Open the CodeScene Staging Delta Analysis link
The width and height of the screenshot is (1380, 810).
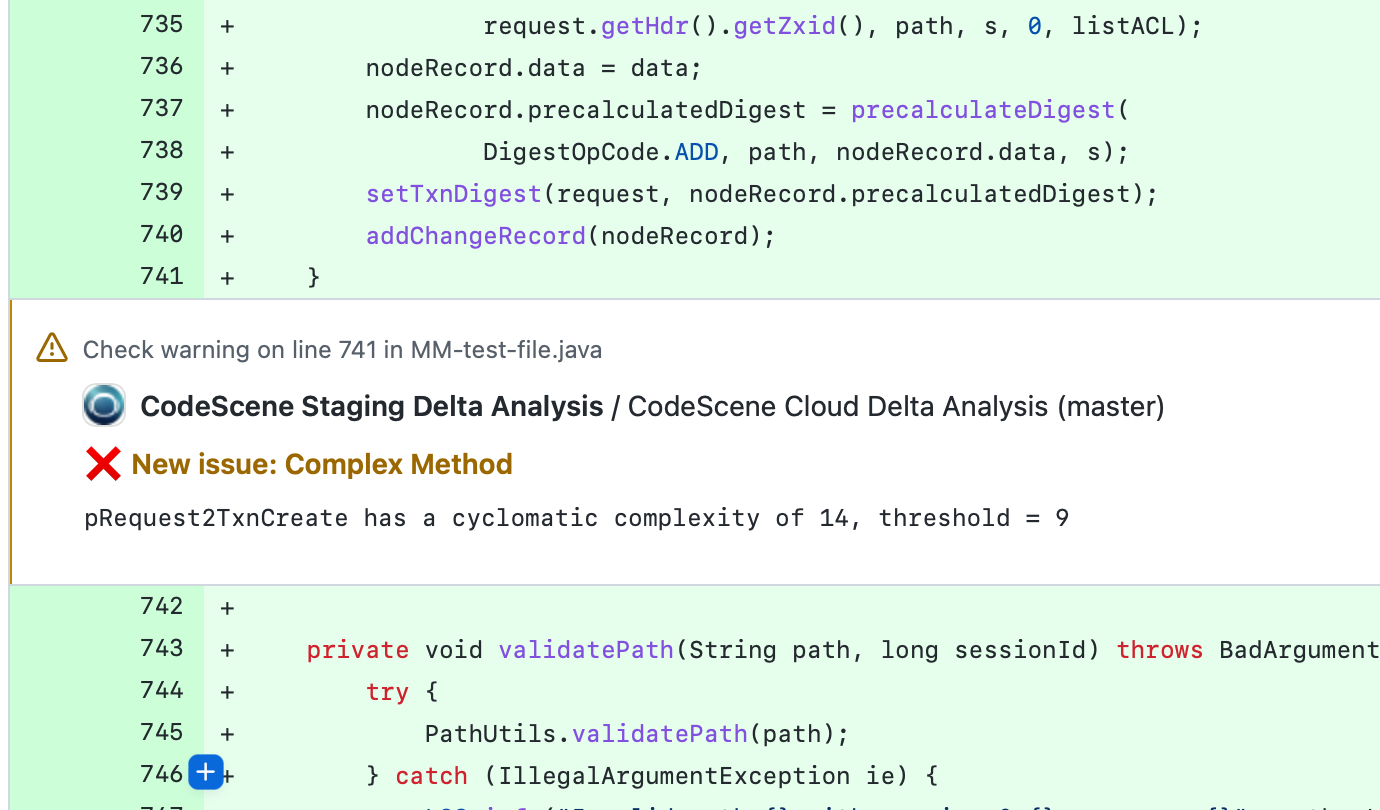point(371,407)
